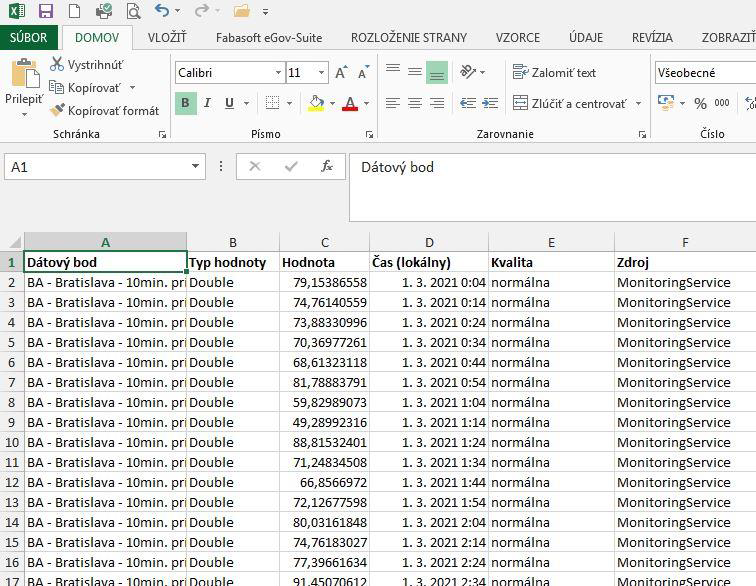The height and width of the screenshot is (586, 756).
Task: Click the print preview magnifier icon
Action: tap(133, 11)
